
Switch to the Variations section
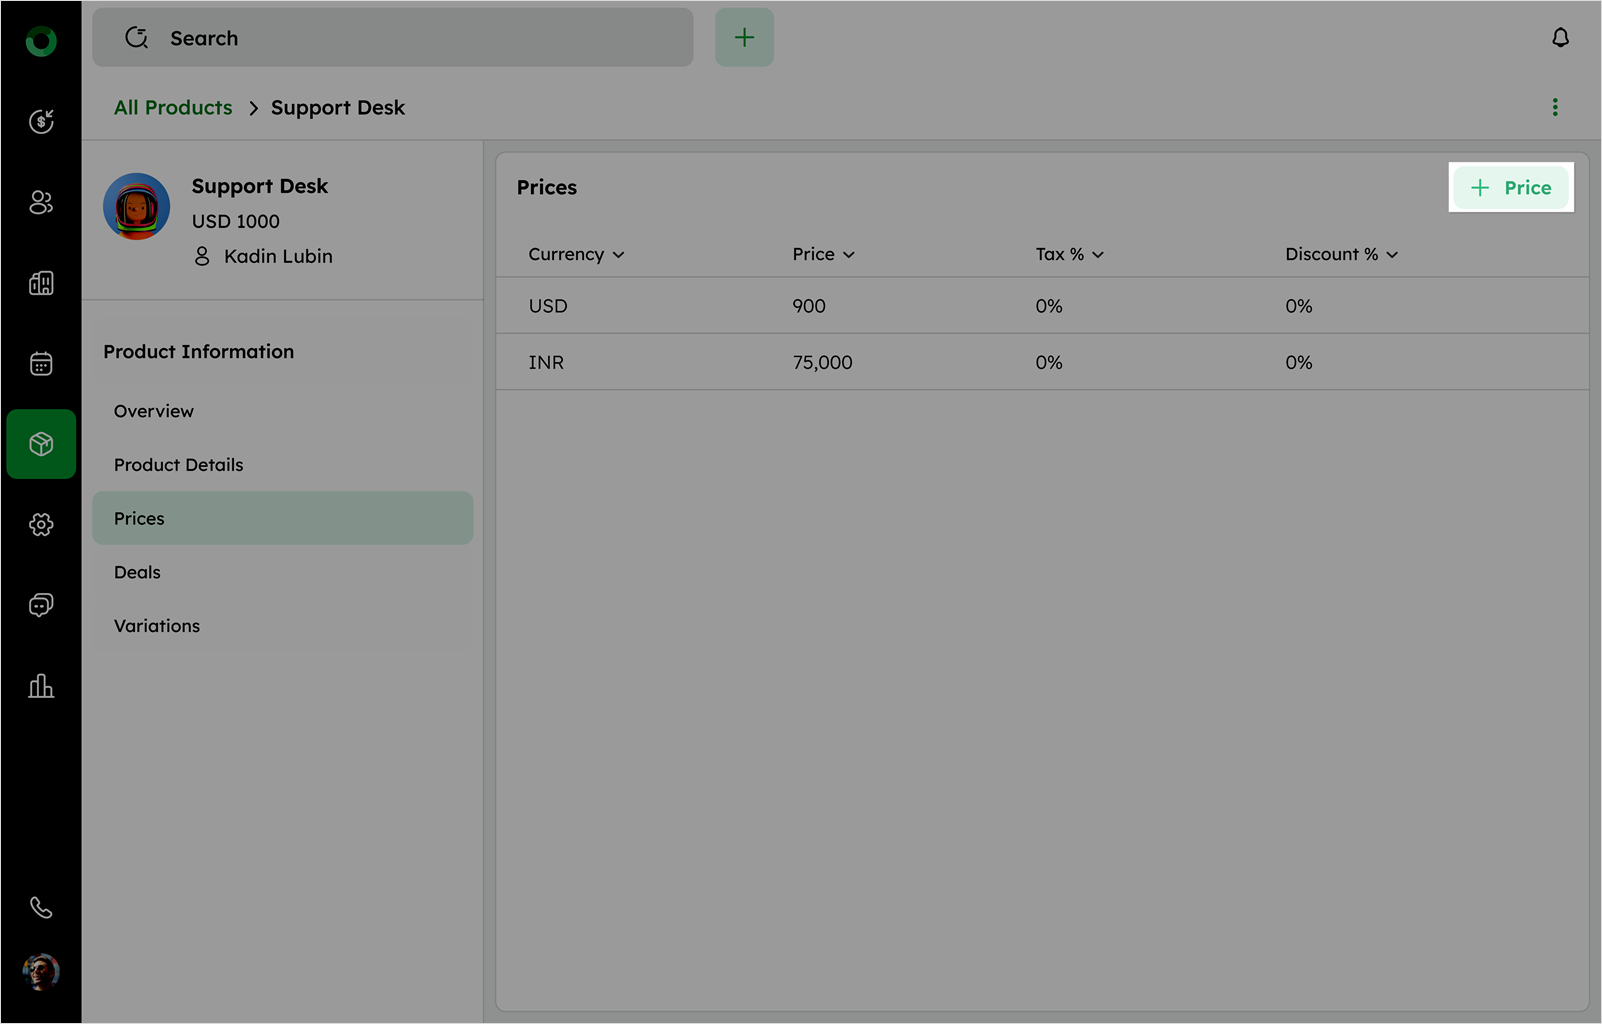coord(157,626)
